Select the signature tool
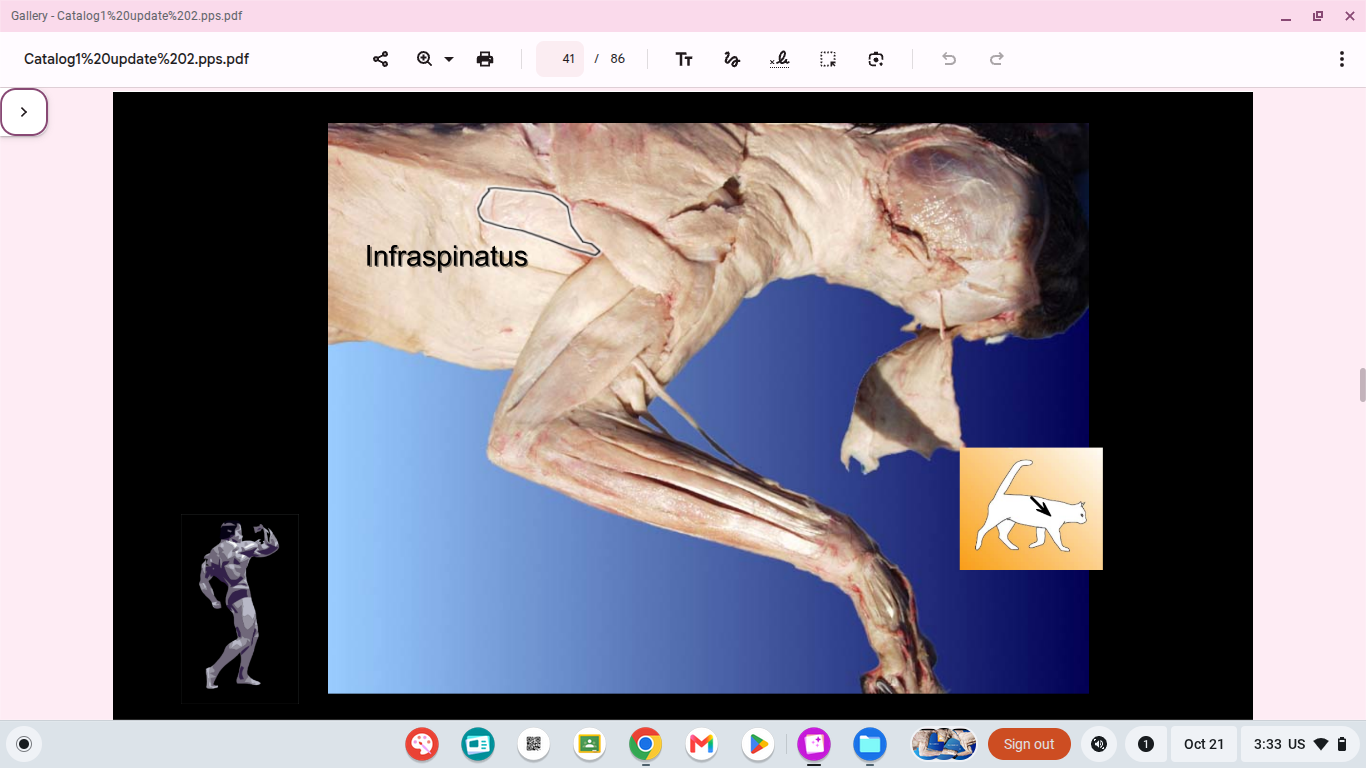 point(780,59)
